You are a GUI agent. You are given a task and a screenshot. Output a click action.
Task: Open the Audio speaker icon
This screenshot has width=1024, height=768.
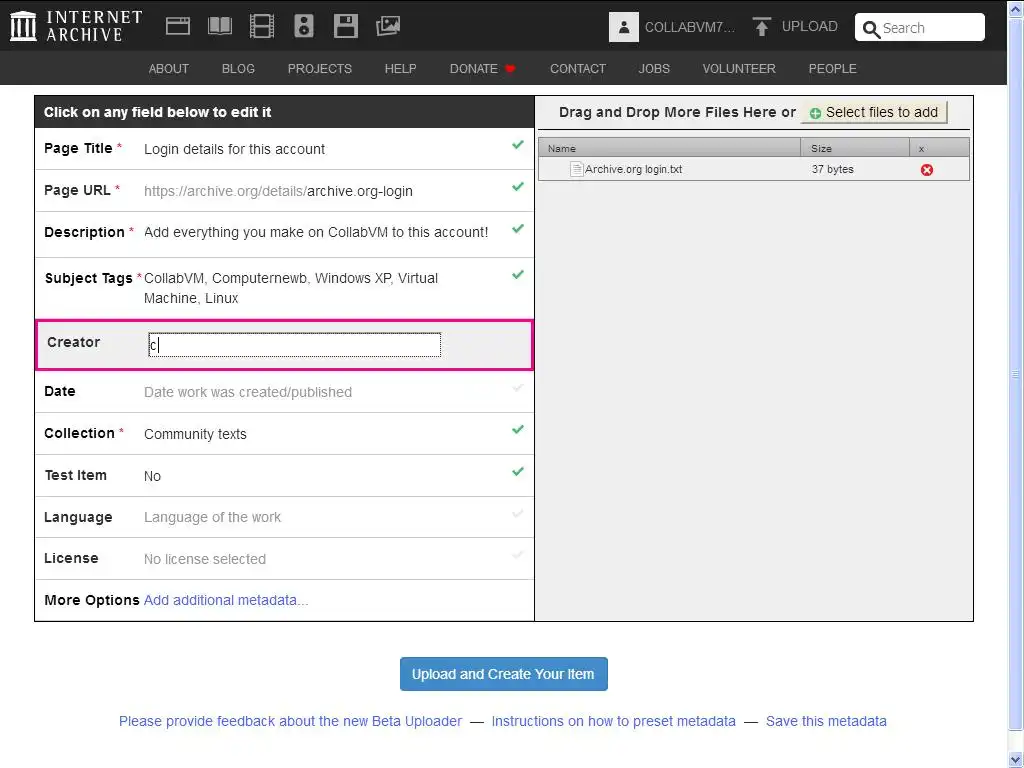(x=304, y=26)
